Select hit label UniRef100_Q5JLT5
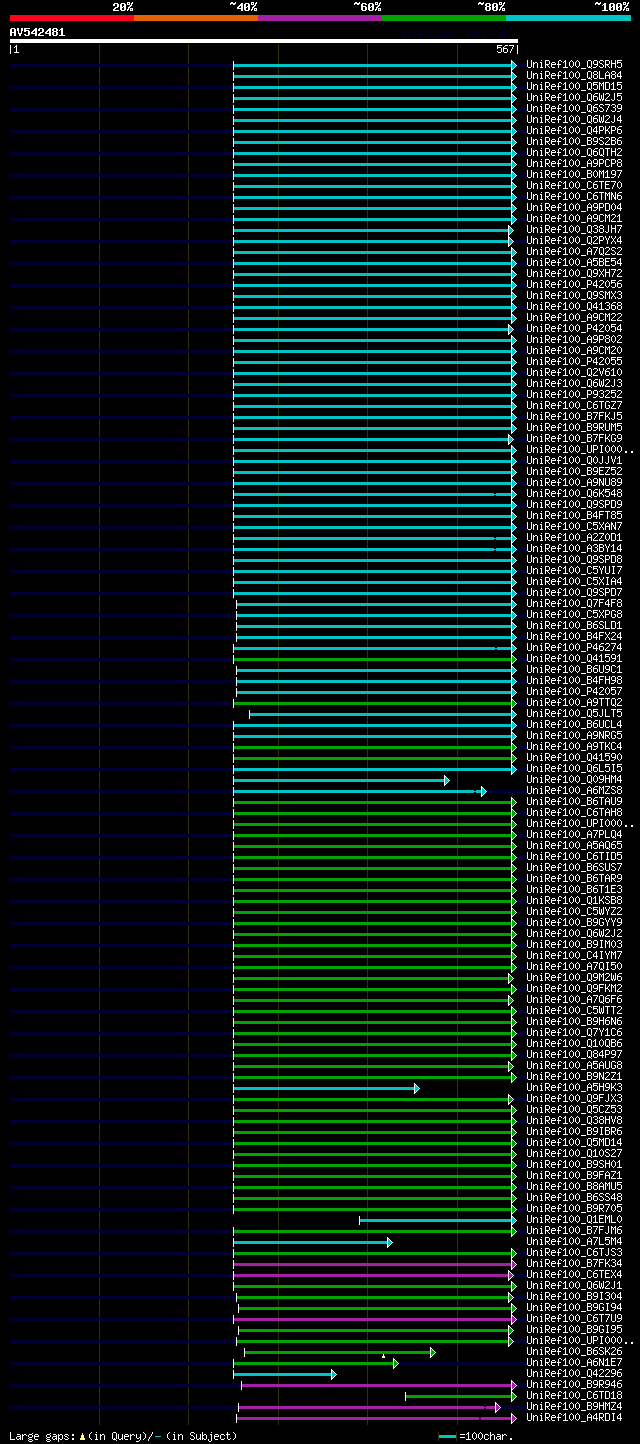Screen dimensions: 640x1444 (574, 713)
